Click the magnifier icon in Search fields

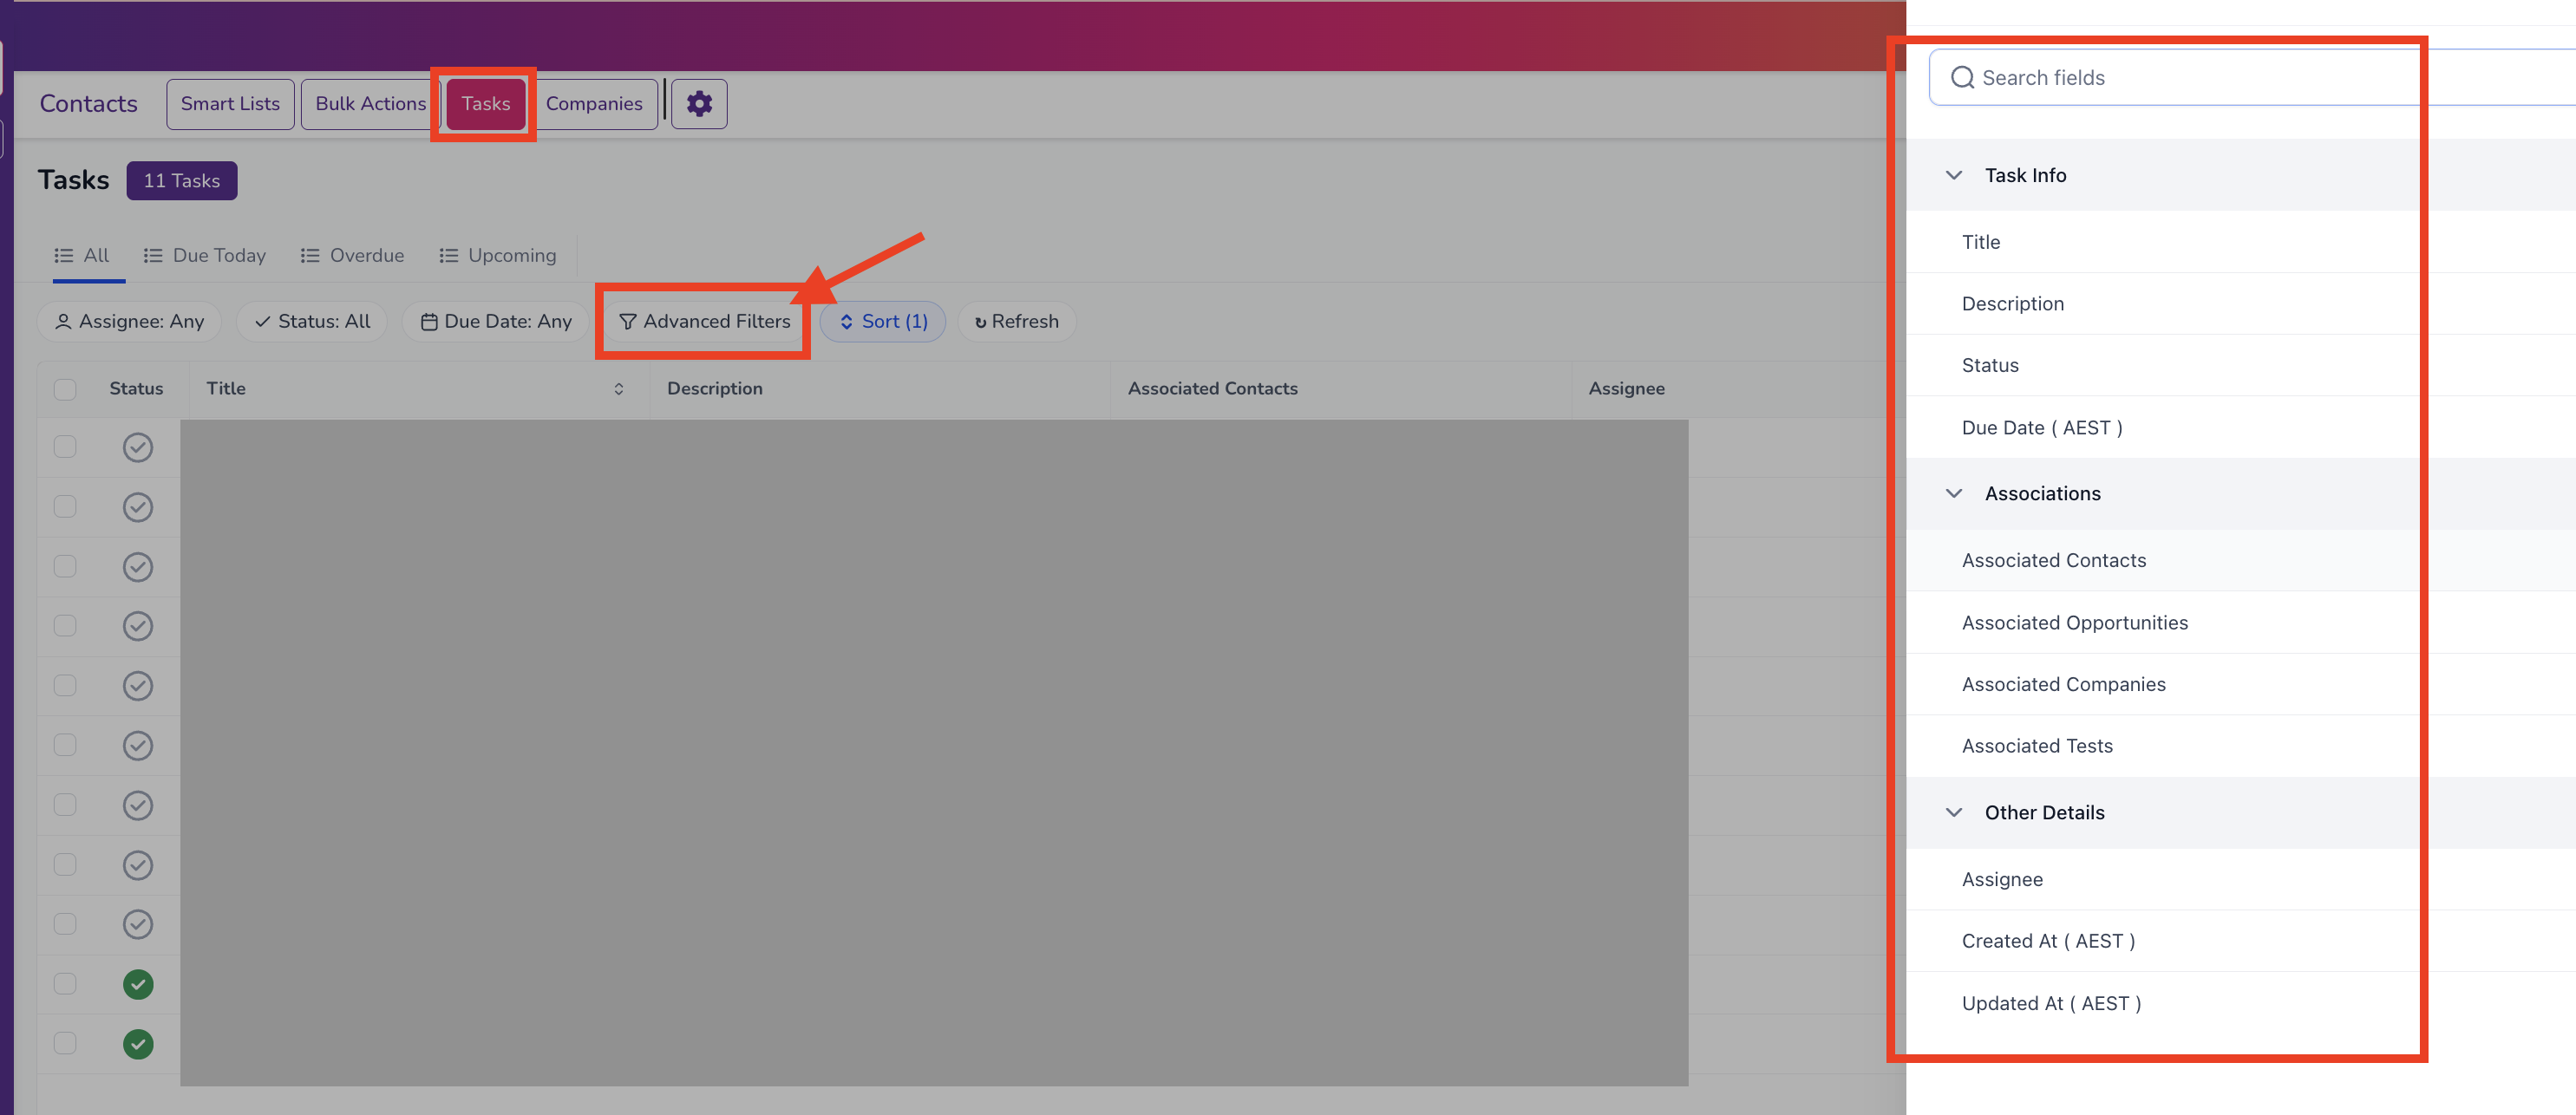click(x=1963, y=77)
